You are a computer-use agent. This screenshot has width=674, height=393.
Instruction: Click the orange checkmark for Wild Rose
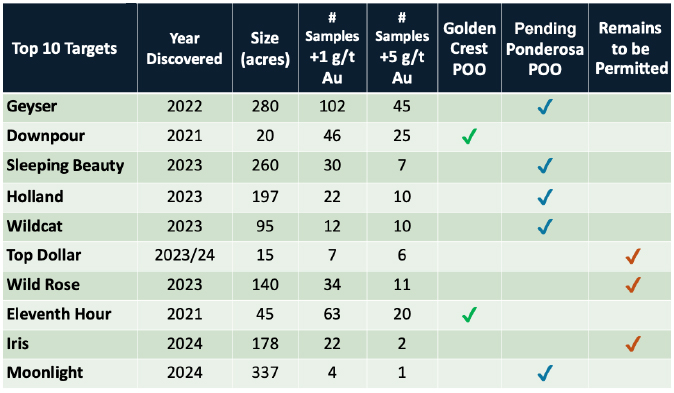(x=633, y=285)
